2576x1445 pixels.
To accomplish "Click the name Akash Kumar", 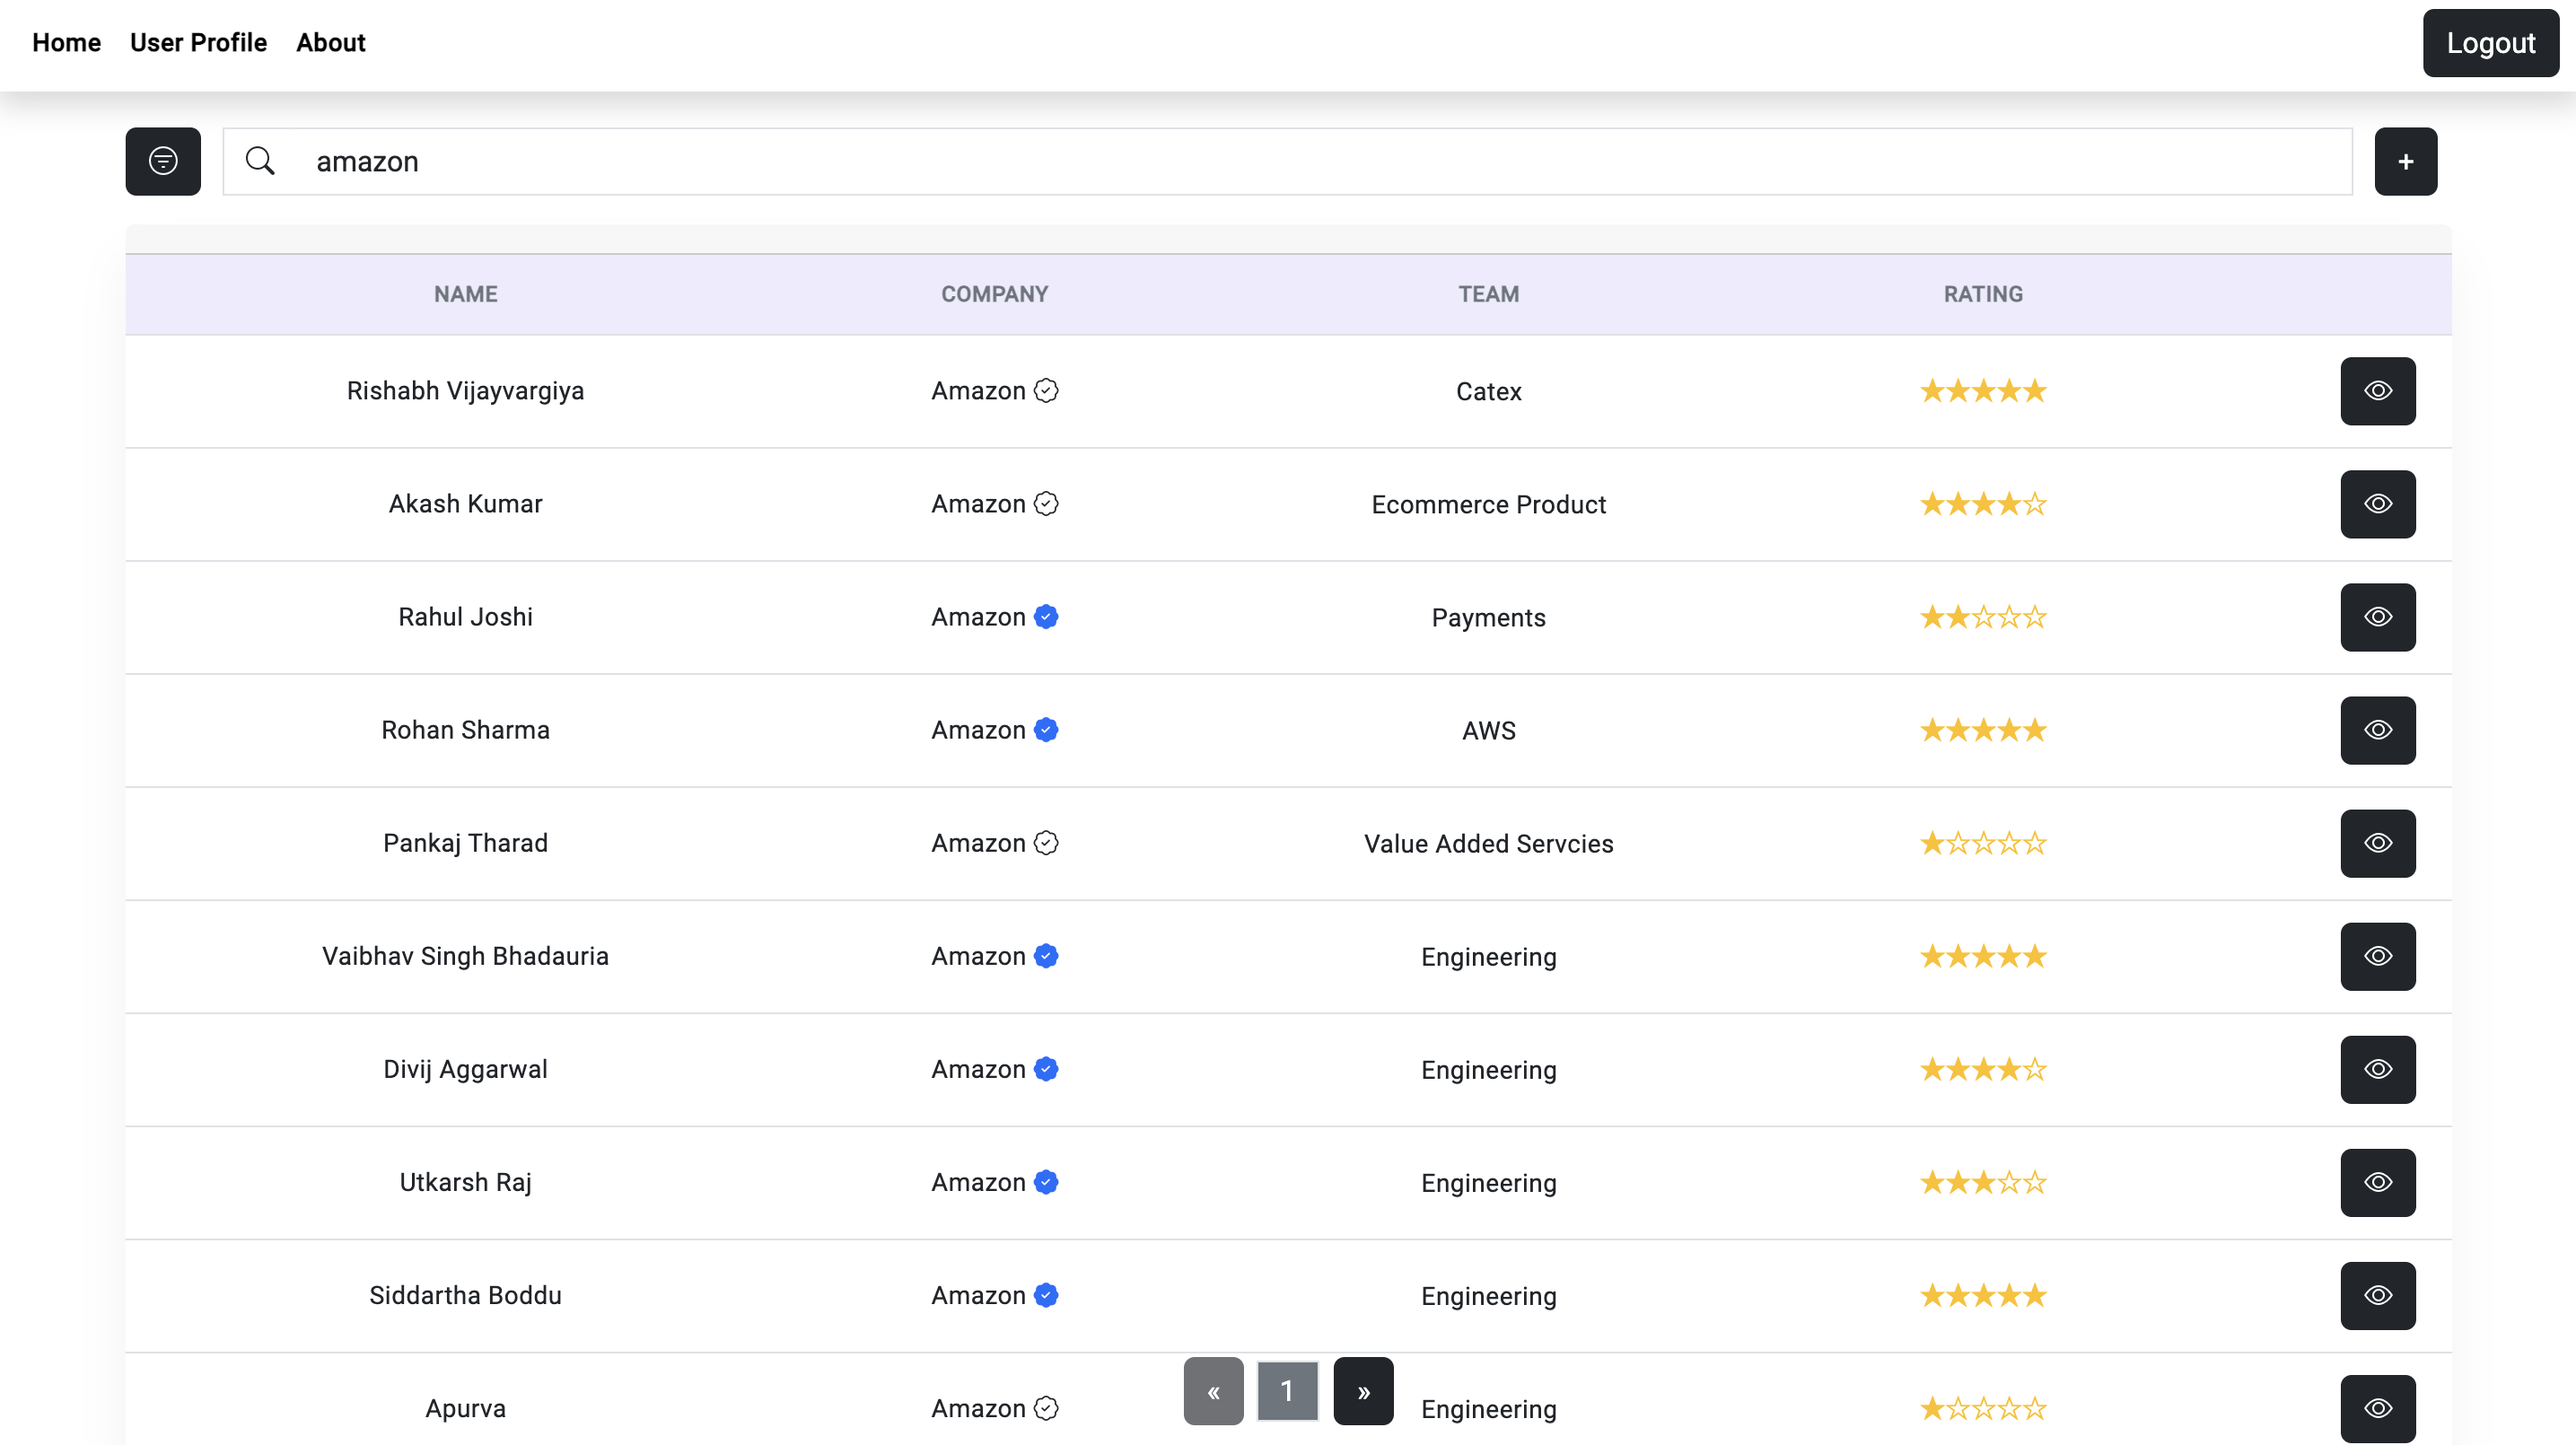I will click(x=465, y=503).
